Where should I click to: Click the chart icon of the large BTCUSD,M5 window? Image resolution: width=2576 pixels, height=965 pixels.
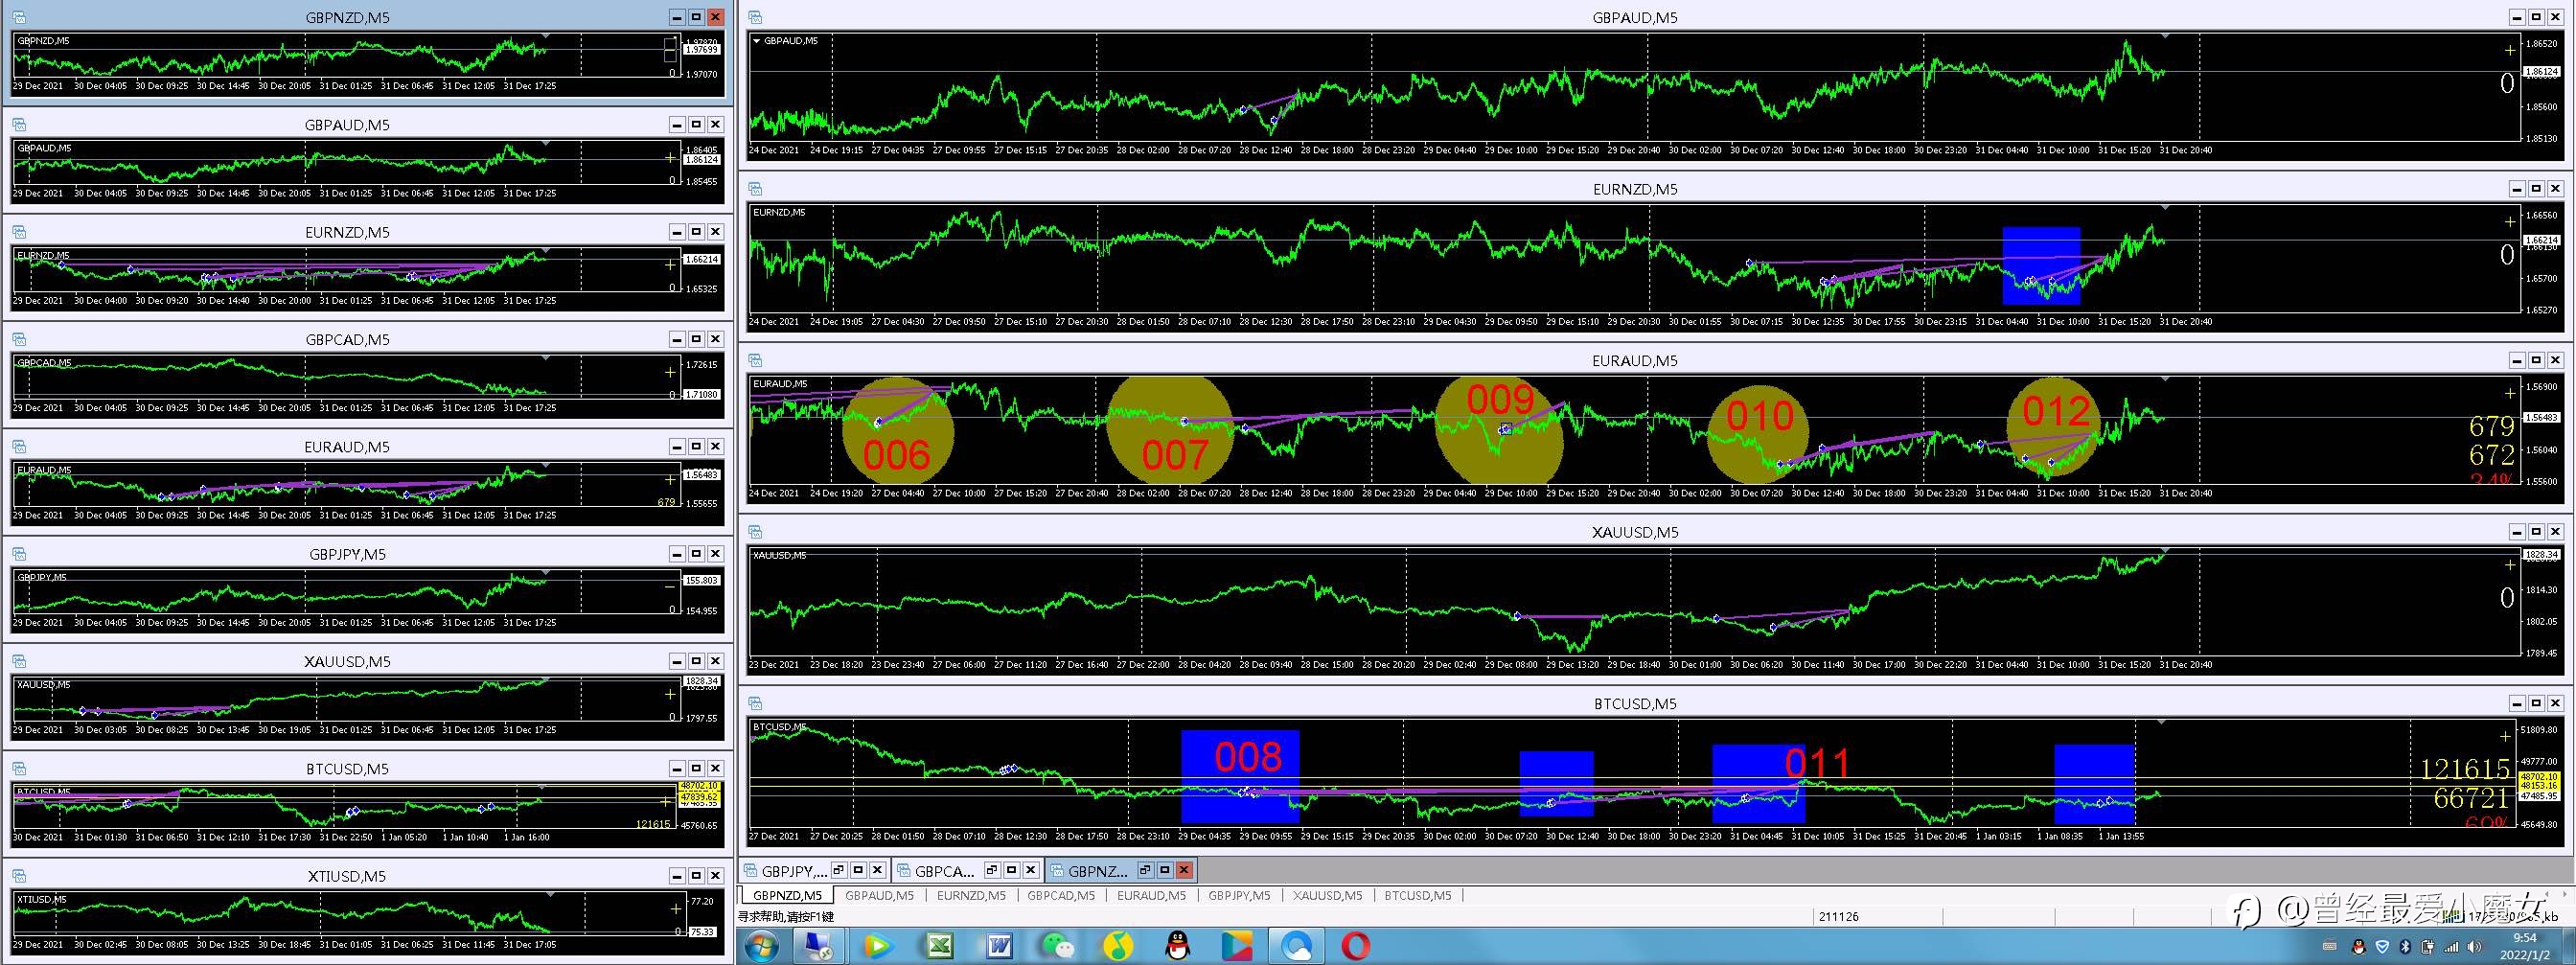755,703
